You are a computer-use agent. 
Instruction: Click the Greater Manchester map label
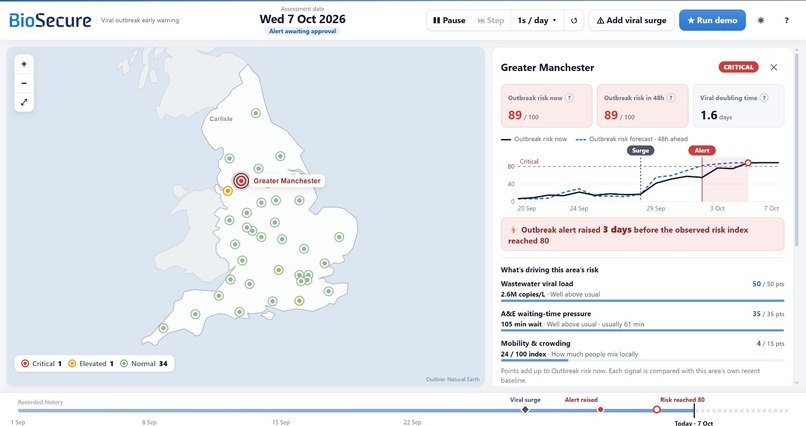287,181
